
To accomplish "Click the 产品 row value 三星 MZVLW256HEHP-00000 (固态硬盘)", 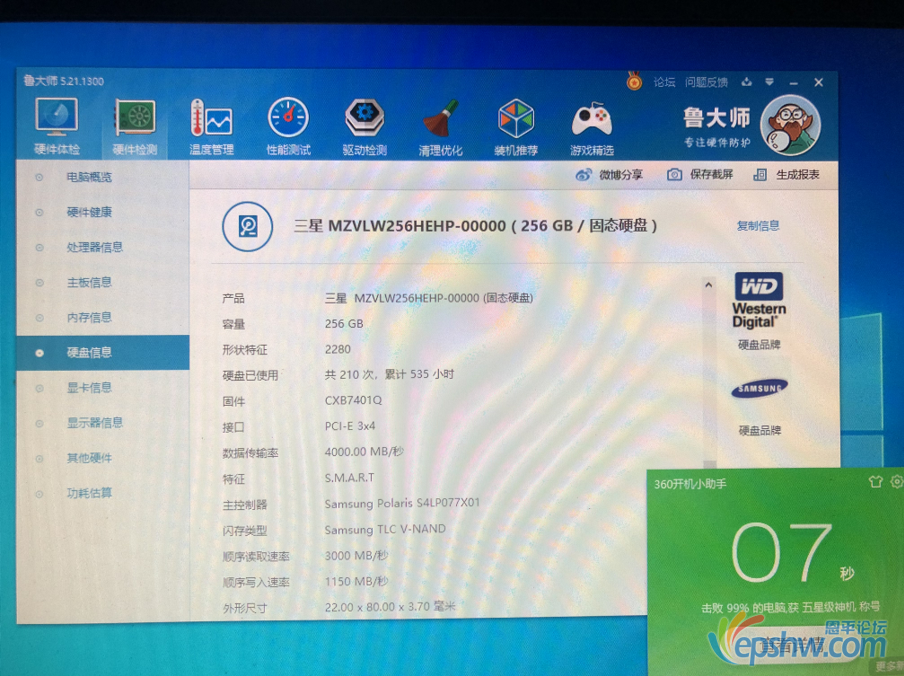I will 429,298.
